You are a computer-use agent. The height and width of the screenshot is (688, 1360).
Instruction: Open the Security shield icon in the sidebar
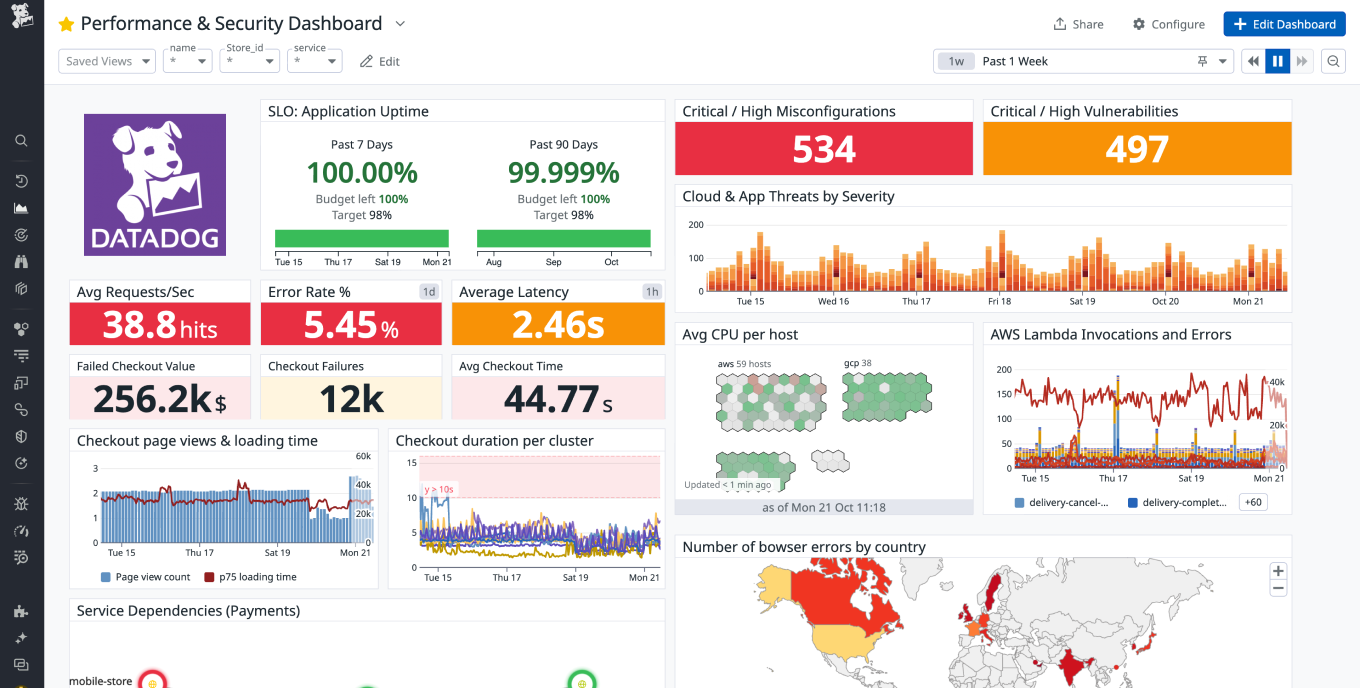tap(21, 436)
